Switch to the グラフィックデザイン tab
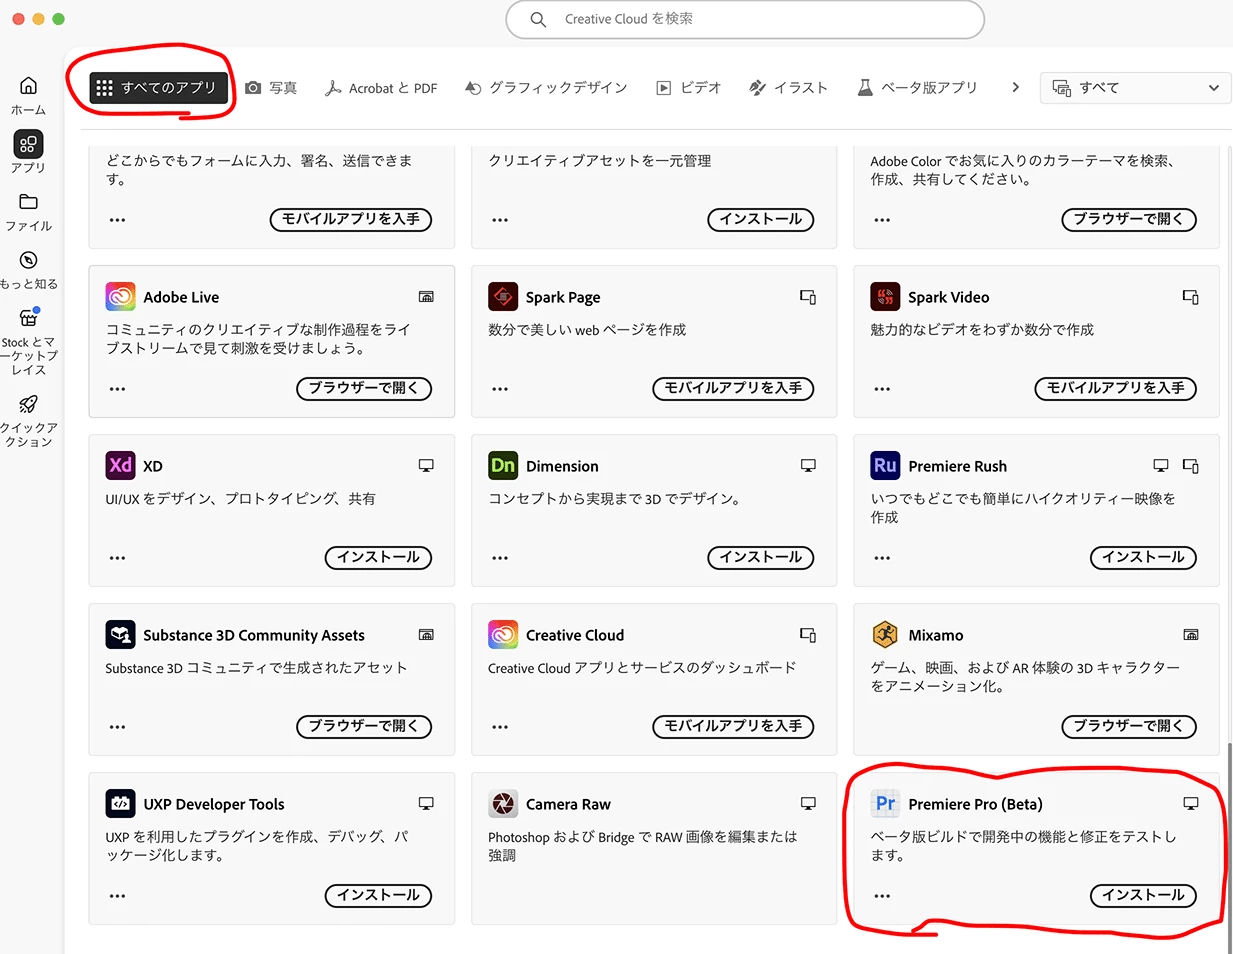 546,88
